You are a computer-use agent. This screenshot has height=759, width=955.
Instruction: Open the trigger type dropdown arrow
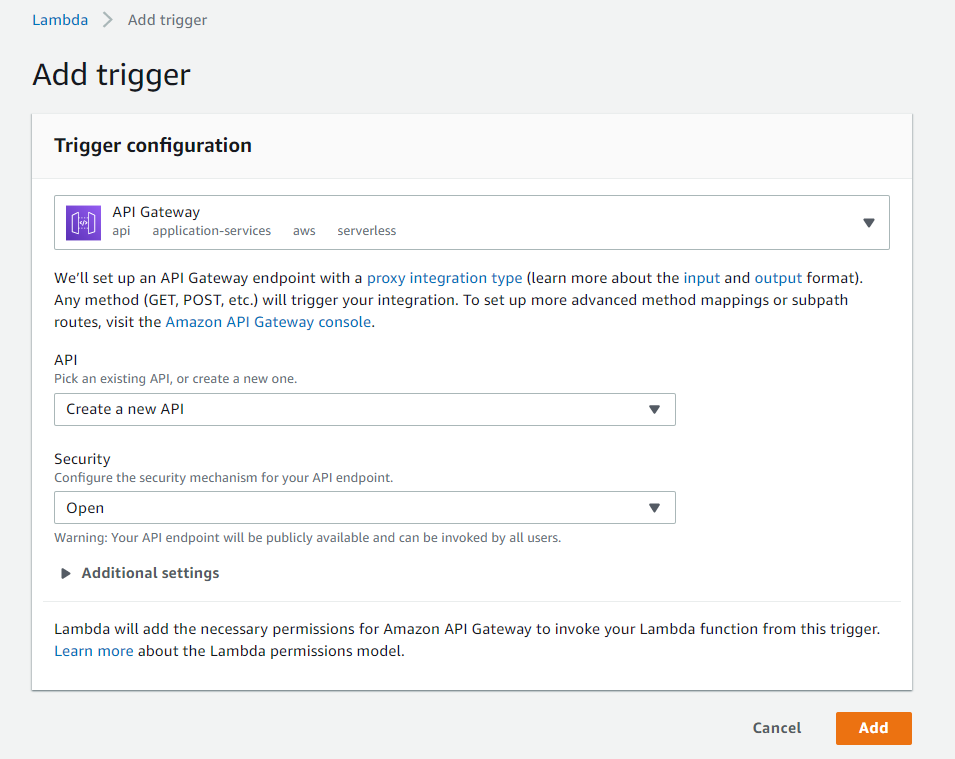869,223
